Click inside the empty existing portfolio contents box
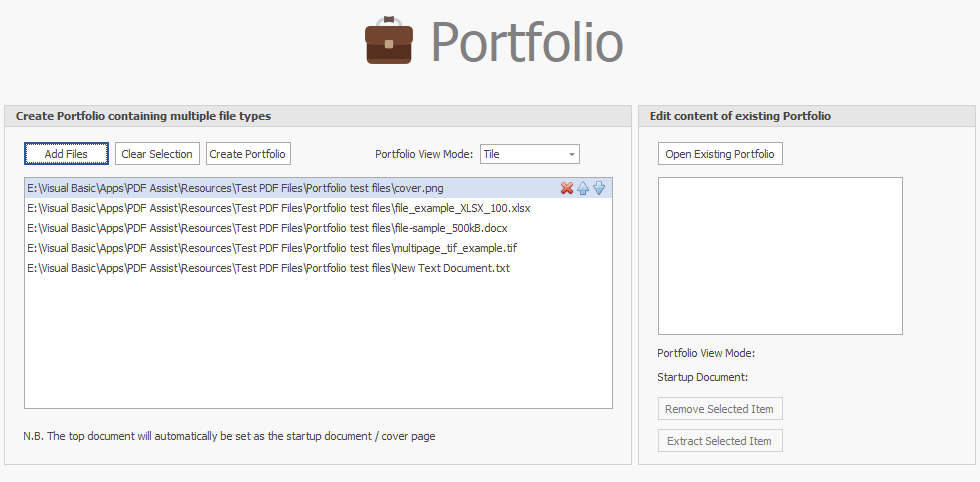The image size is (980, 482). [780, 256]
